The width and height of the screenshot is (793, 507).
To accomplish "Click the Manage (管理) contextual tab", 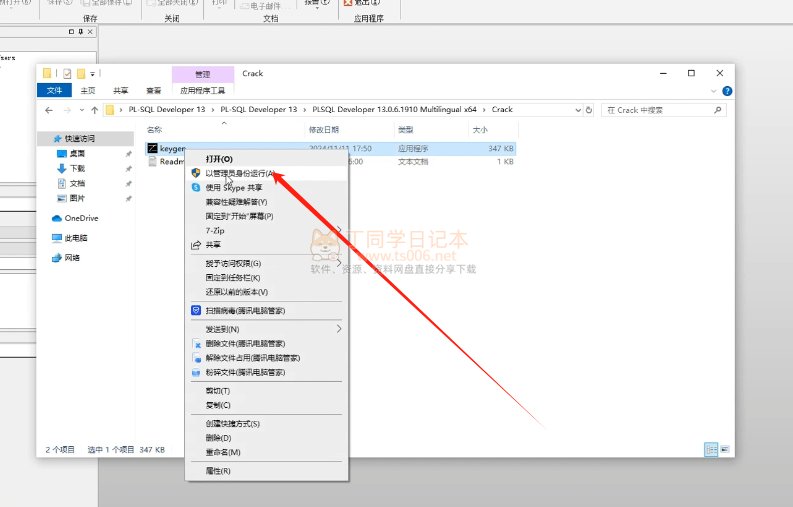I will tap(203, 74).
